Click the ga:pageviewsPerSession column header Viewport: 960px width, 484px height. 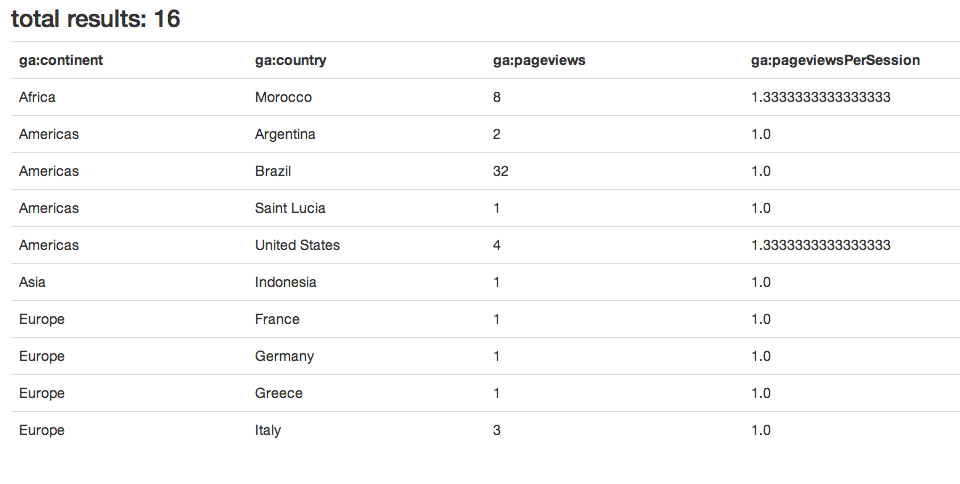(x=835, y=60)
